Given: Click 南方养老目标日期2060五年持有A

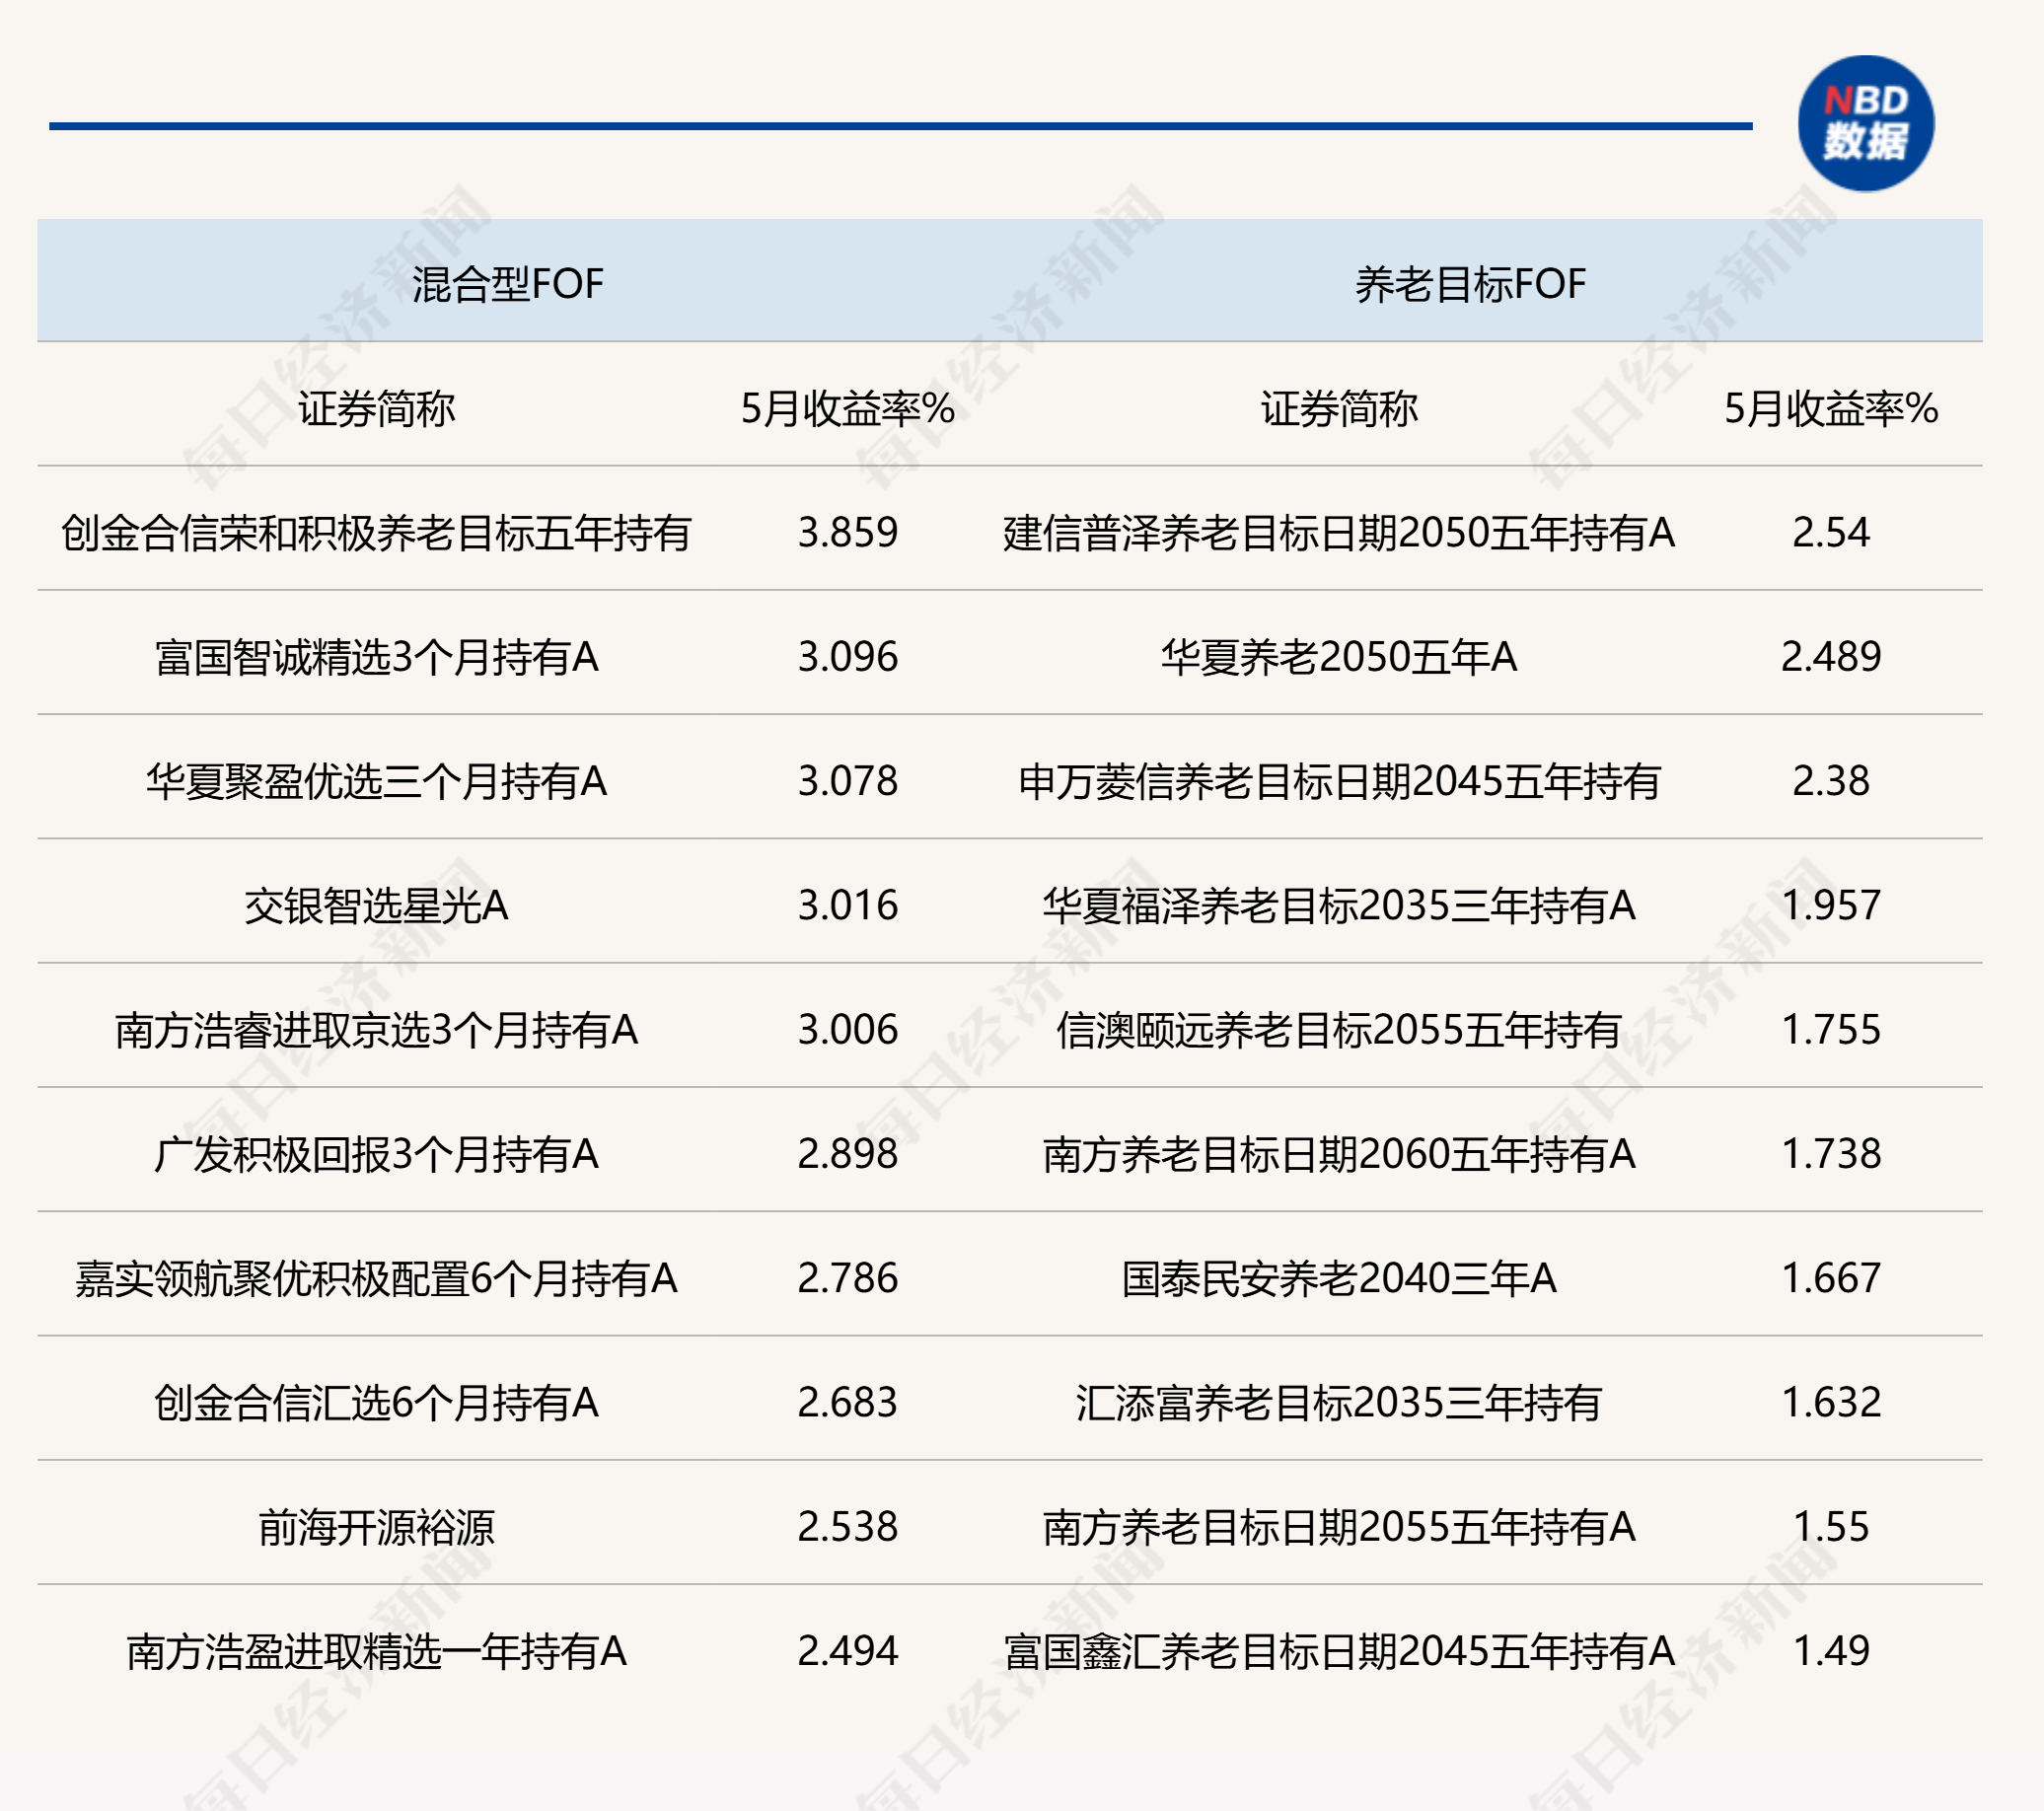Looking at the screenshot, I should click(1339, 1154).
